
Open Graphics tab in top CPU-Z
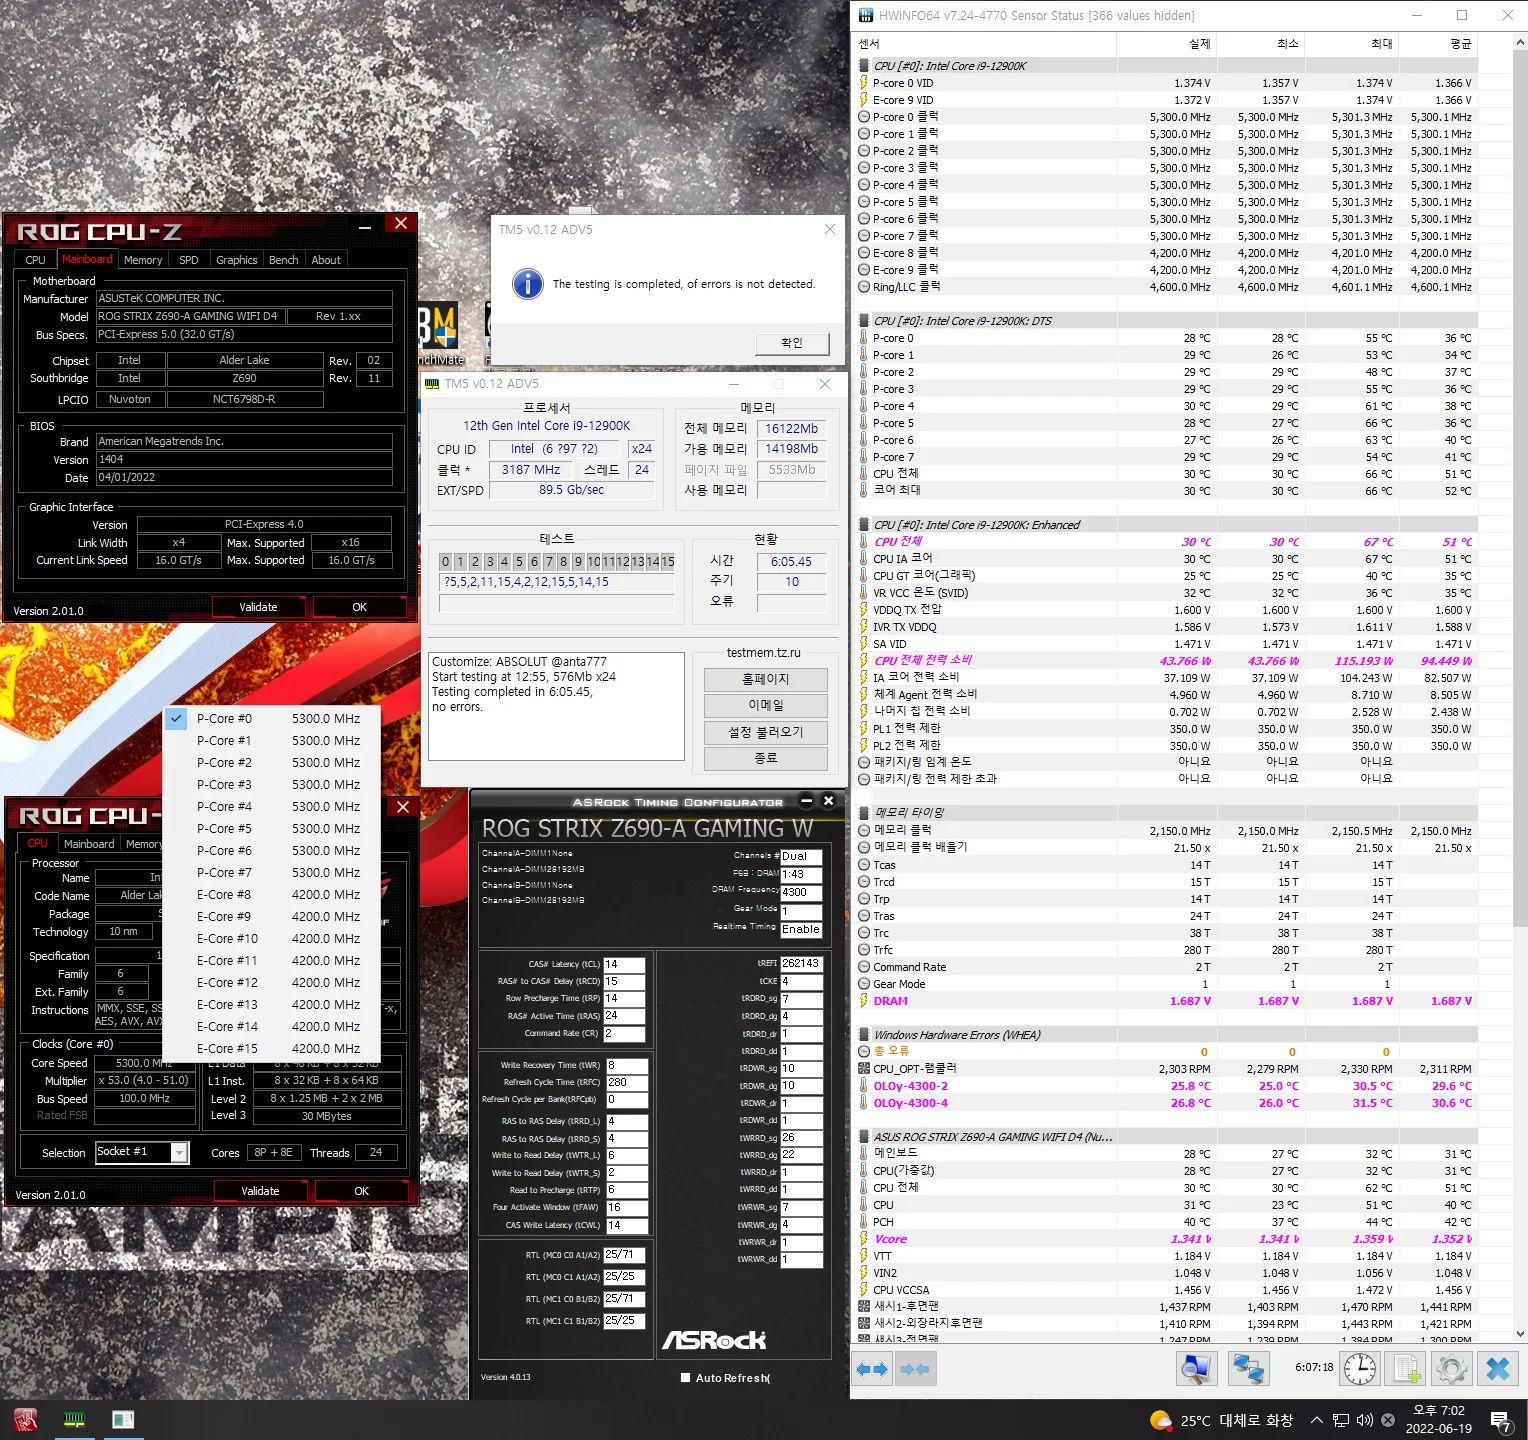(x=237, y=260)
